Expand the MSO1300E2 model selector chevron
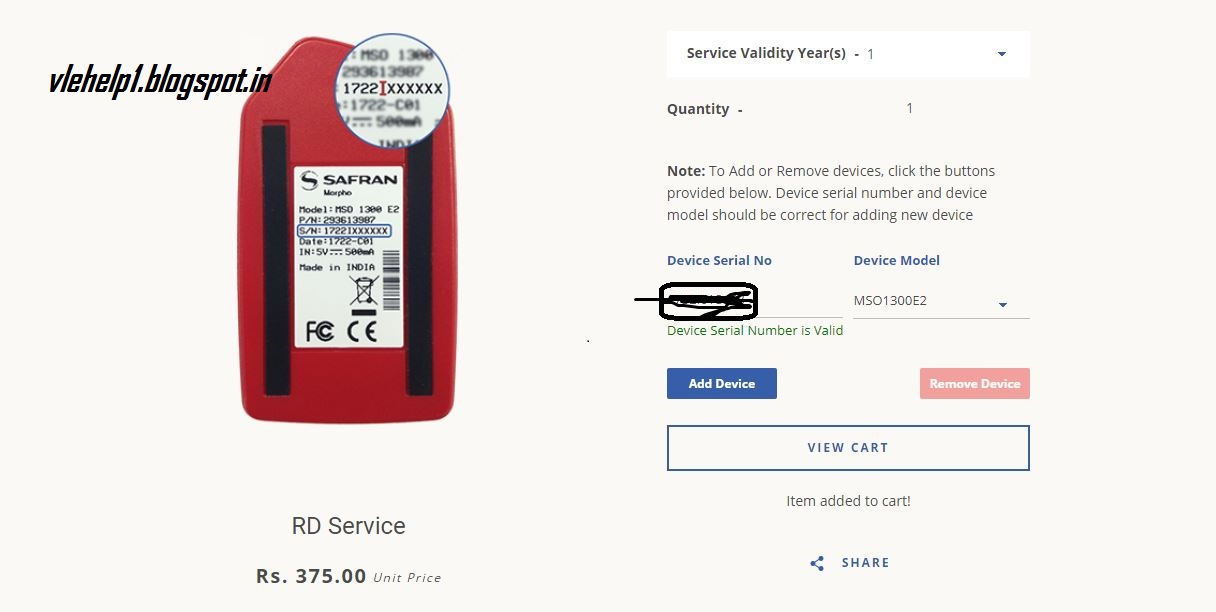This screenshot has width=1216, height=612. coord(1002,304)
